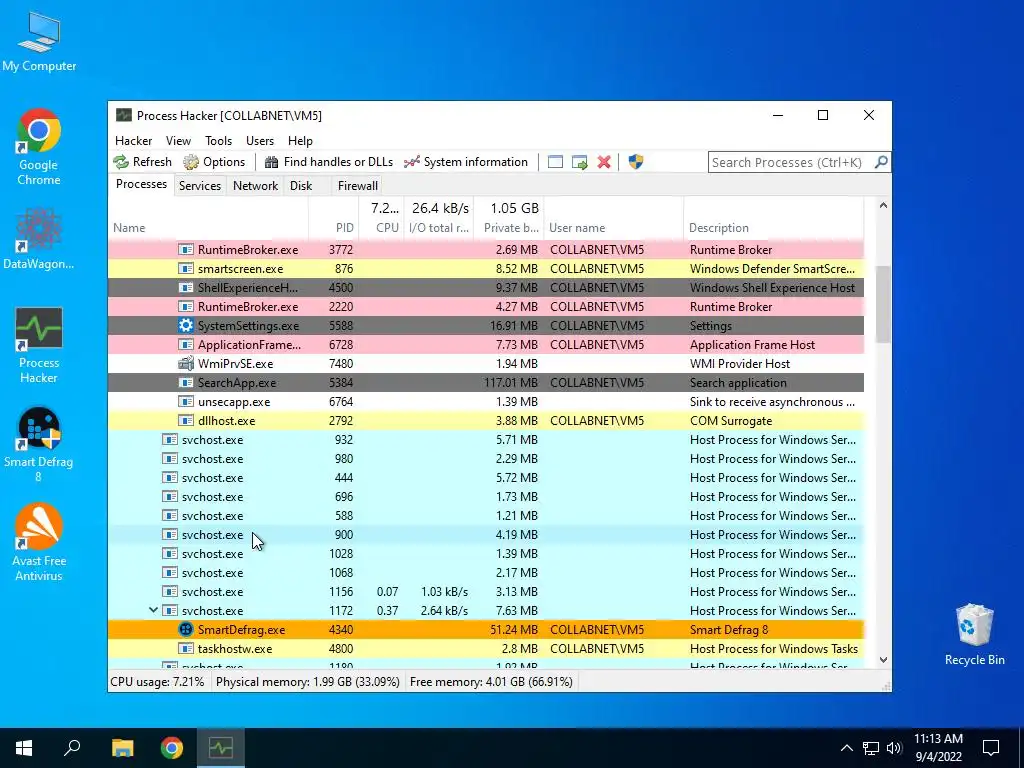Select svchost.exe with PID 932
The image size is (1024, 768).
486,440
